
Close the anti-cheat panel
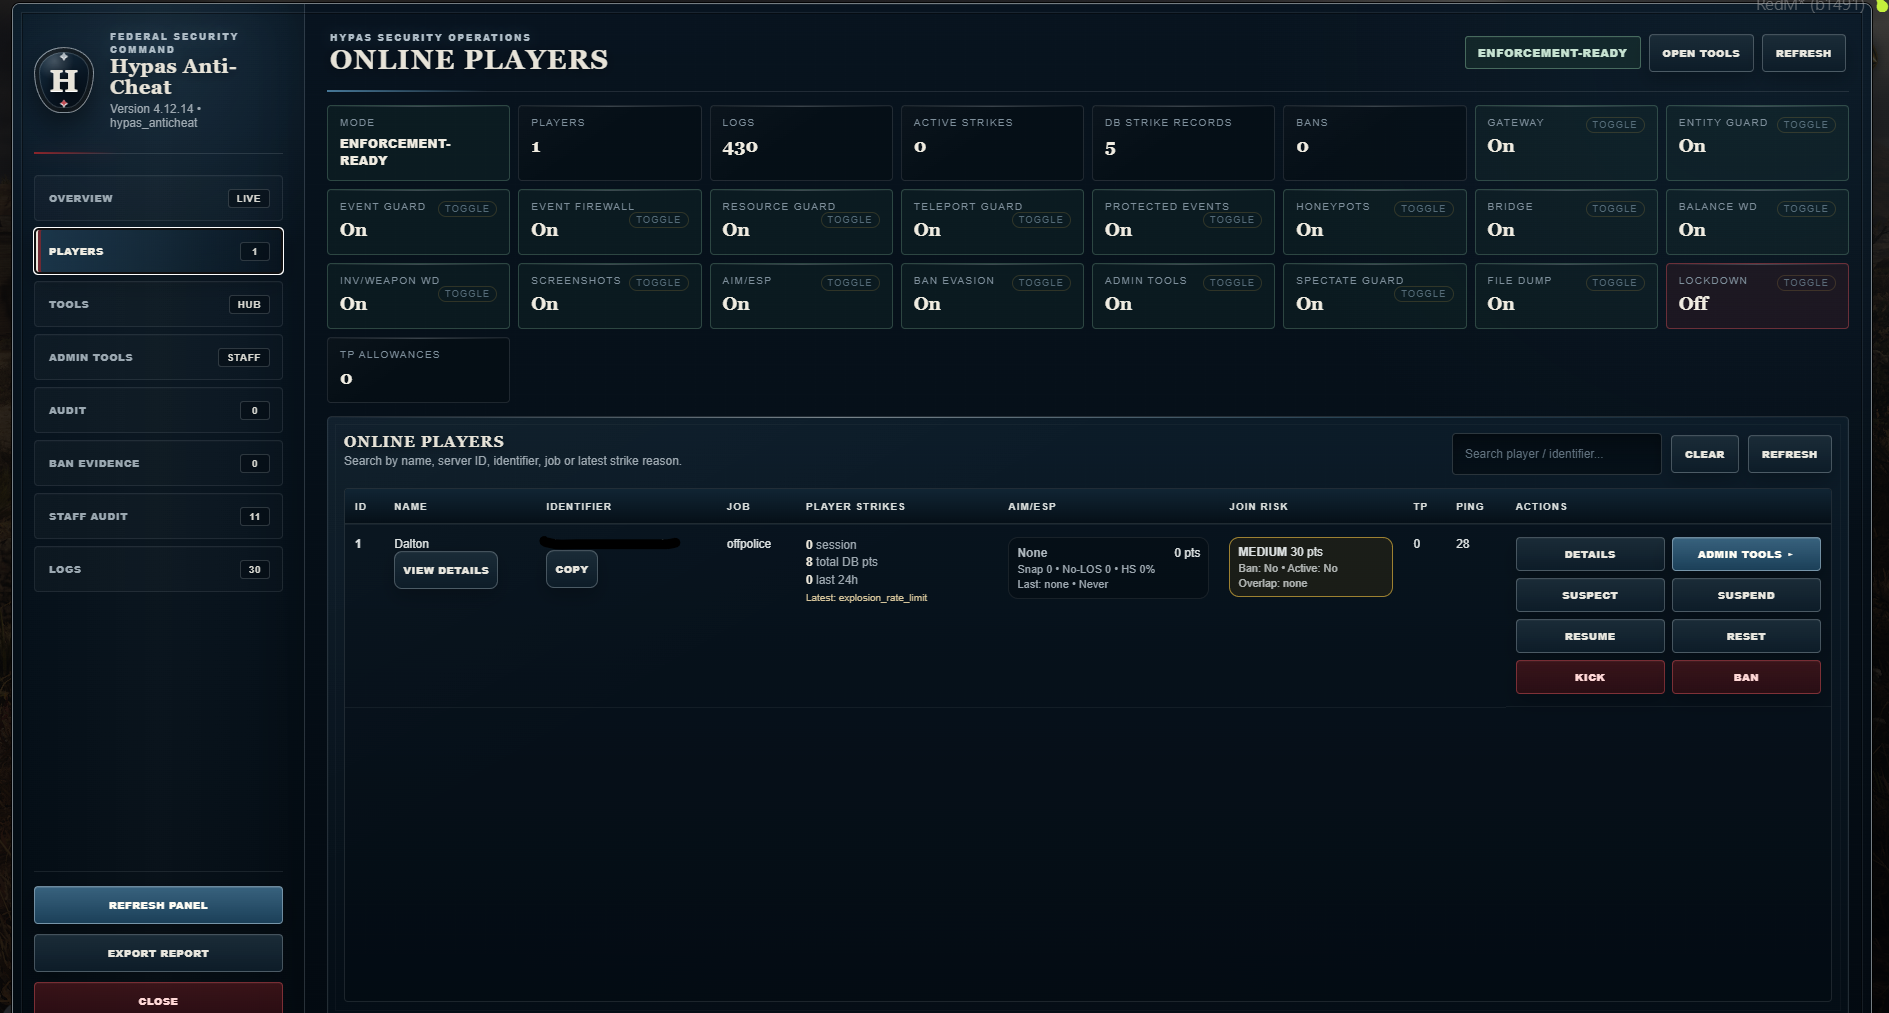tap(158, 998)
